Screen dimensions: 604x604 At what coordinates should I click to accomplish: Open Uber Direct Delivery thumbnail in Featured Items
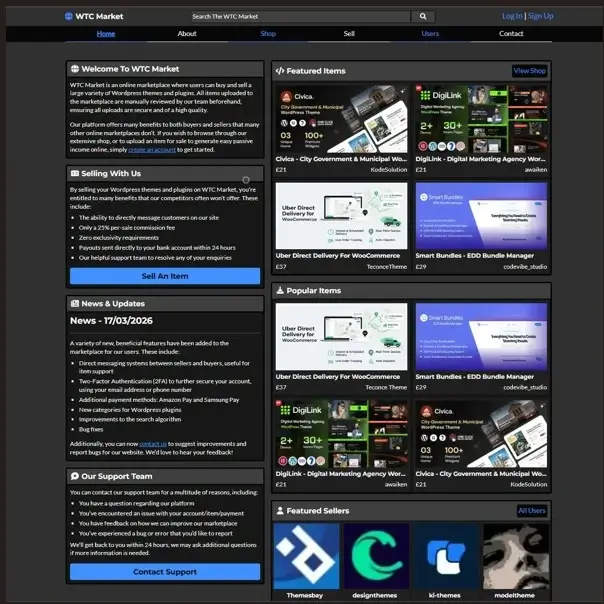[341, 216]
